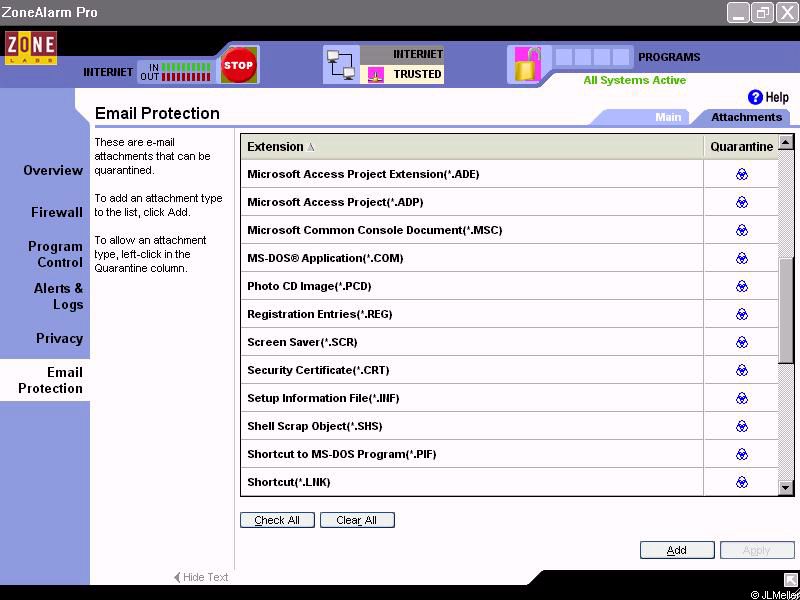Click the corner resize arrow icon
The image size is (800, 600).
tap(790, 580)
